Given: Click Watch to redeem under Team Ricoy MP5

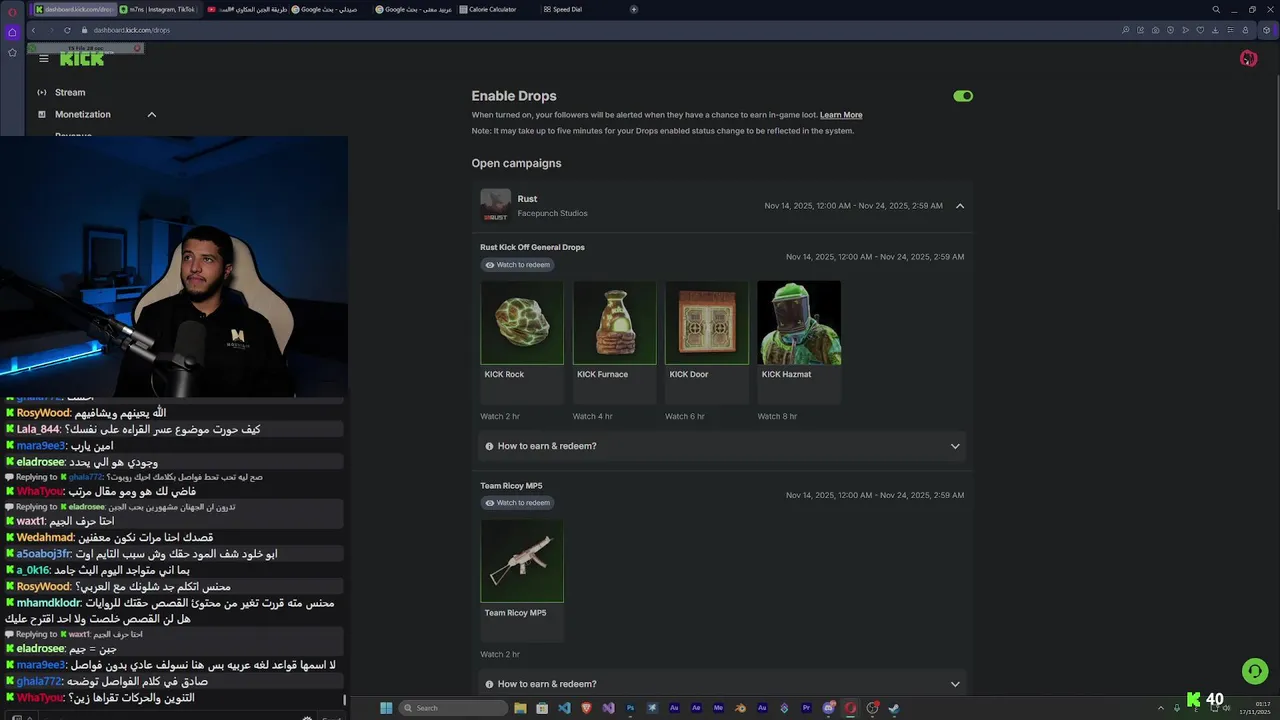Looking at the screenshot, I should 517,503.
